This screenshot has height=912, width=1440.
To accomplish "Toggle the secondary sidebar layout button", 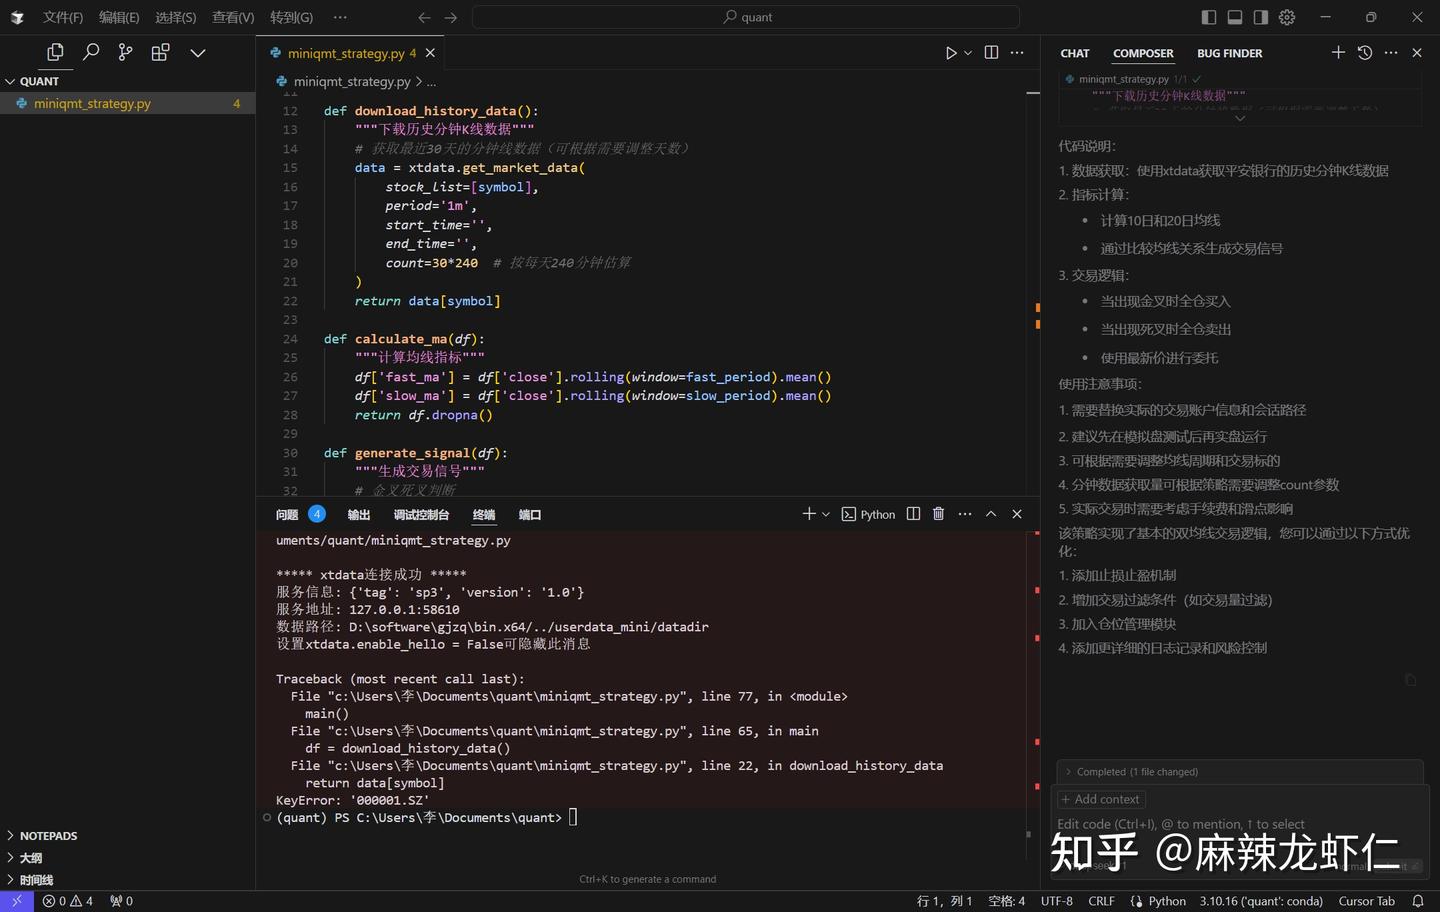I will [1261, 17].
